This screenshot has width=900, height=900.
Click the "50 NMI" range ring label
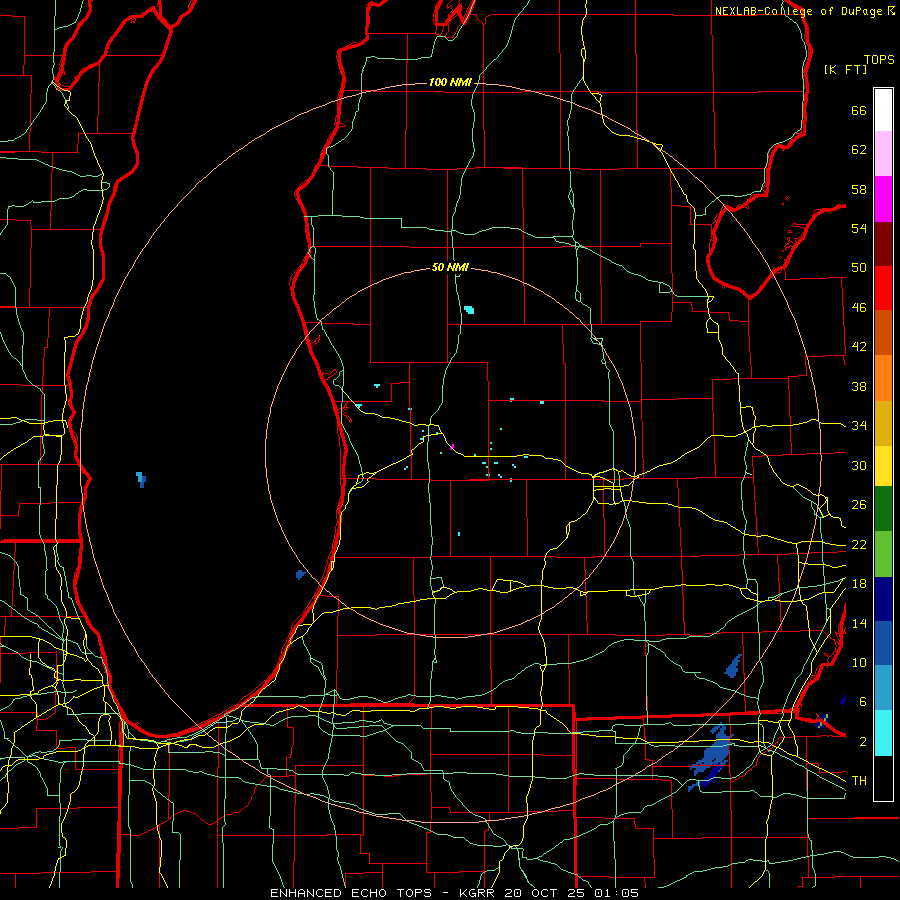tap(450, 267)
